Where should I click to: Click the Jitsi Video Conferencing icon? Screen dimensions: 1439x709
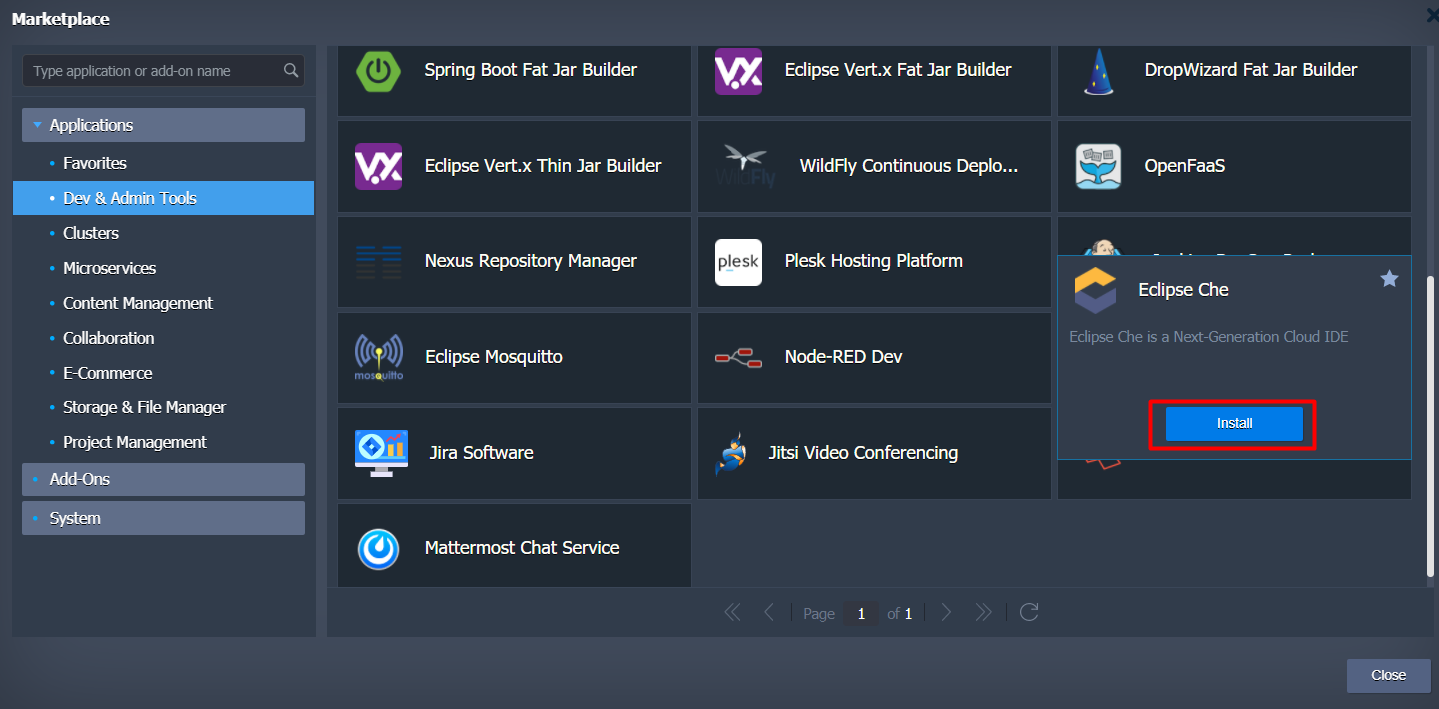tap(731, 453)
